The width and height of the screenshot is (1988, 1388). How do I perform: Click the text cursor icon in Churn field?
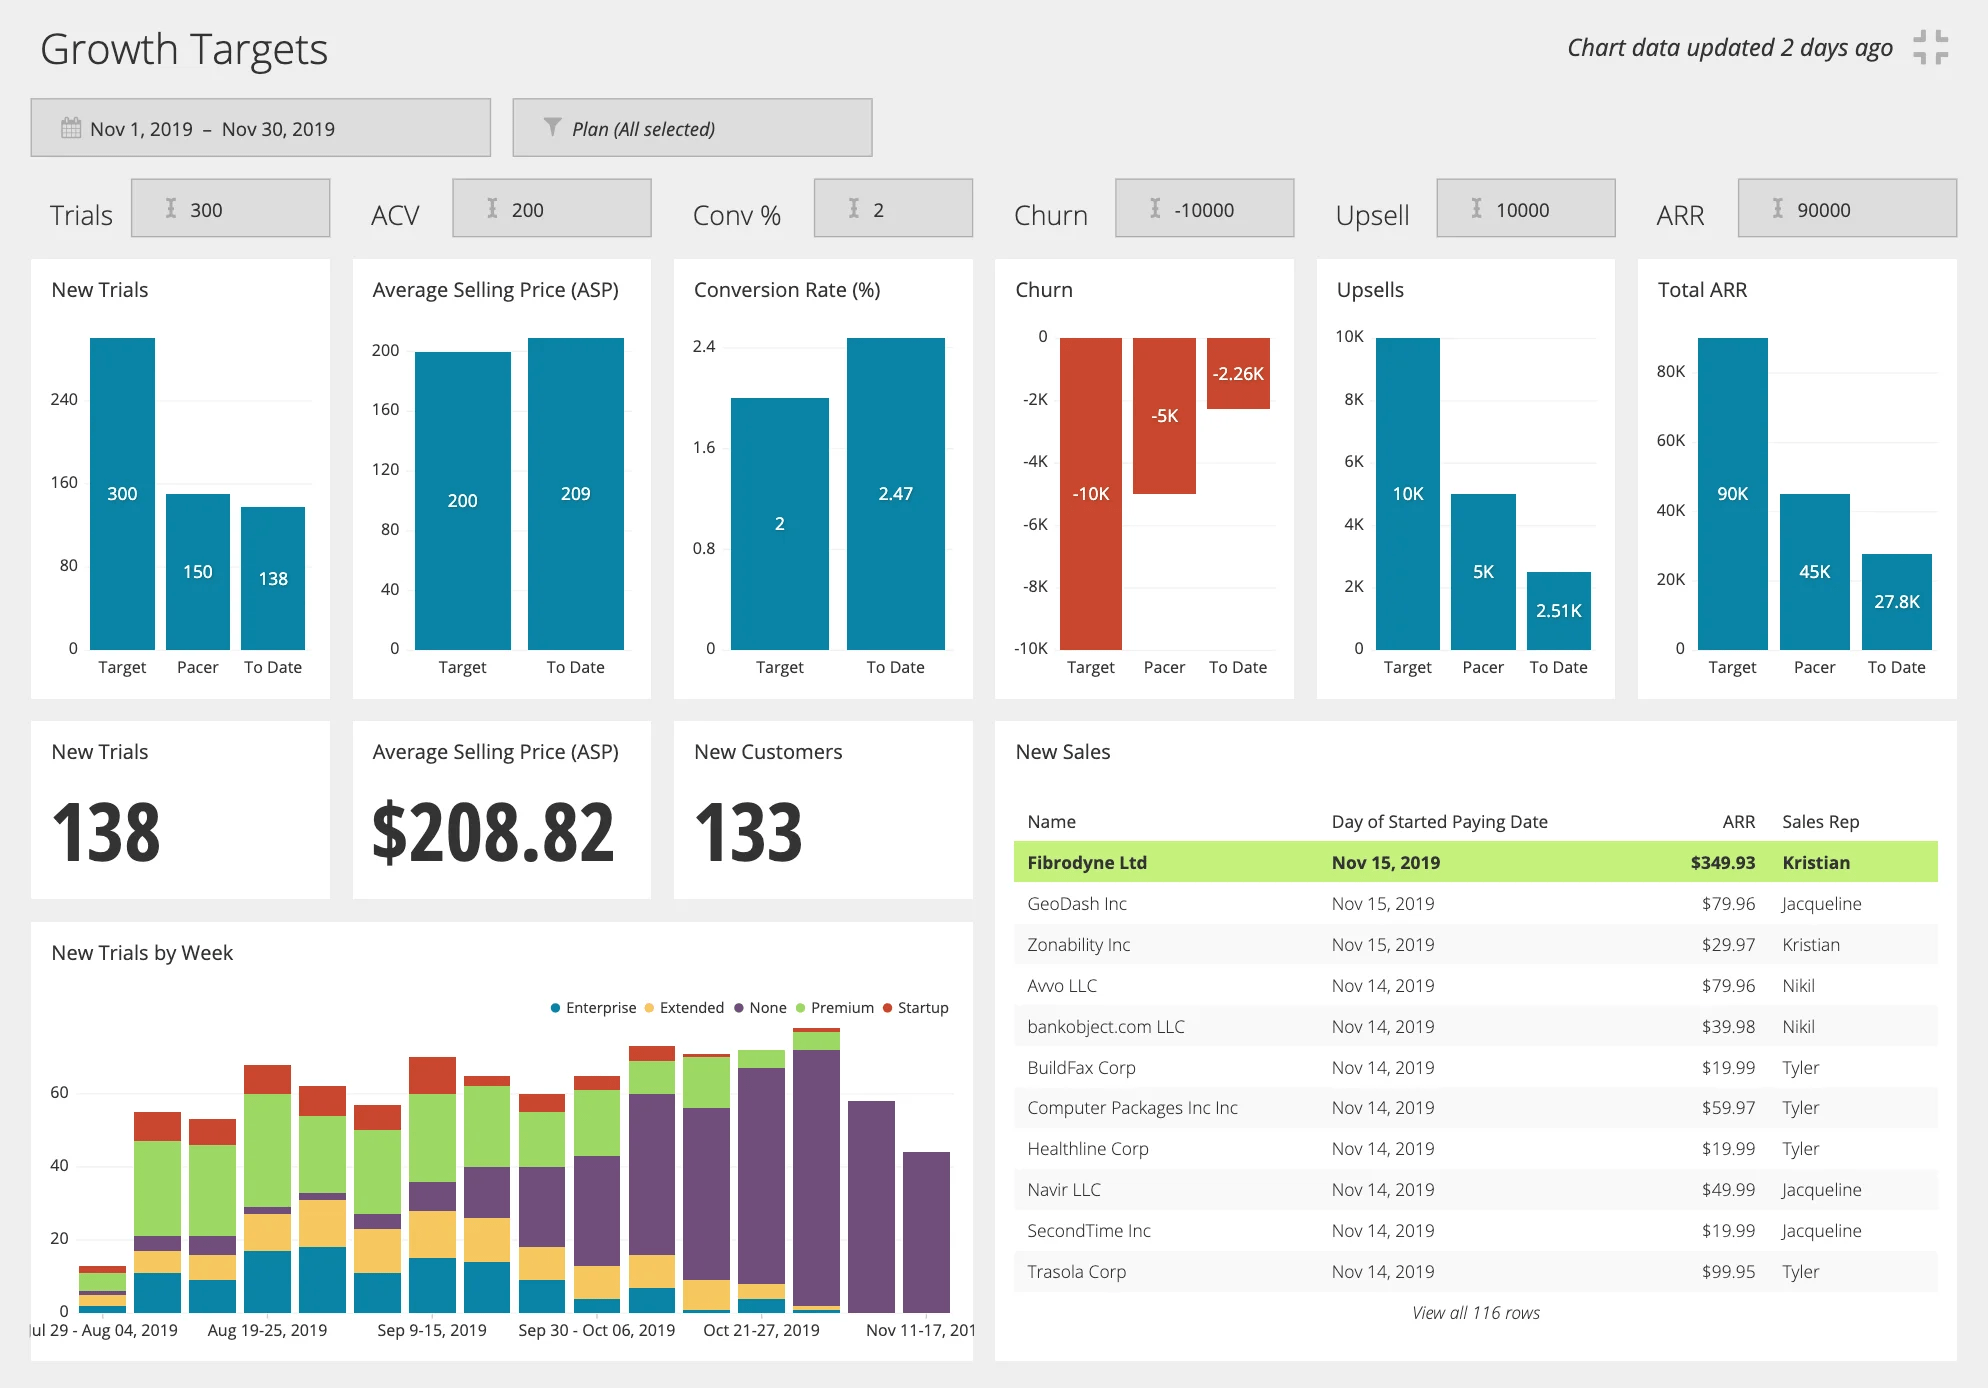(x=1155, y=209)
